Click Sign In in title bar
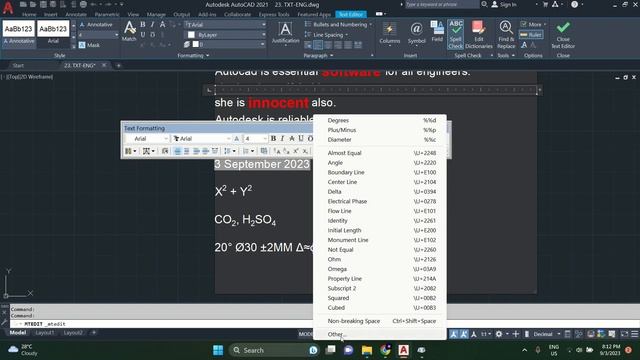Image resolution: width=640 pixels, height=360 pixels. coord(504,4)
